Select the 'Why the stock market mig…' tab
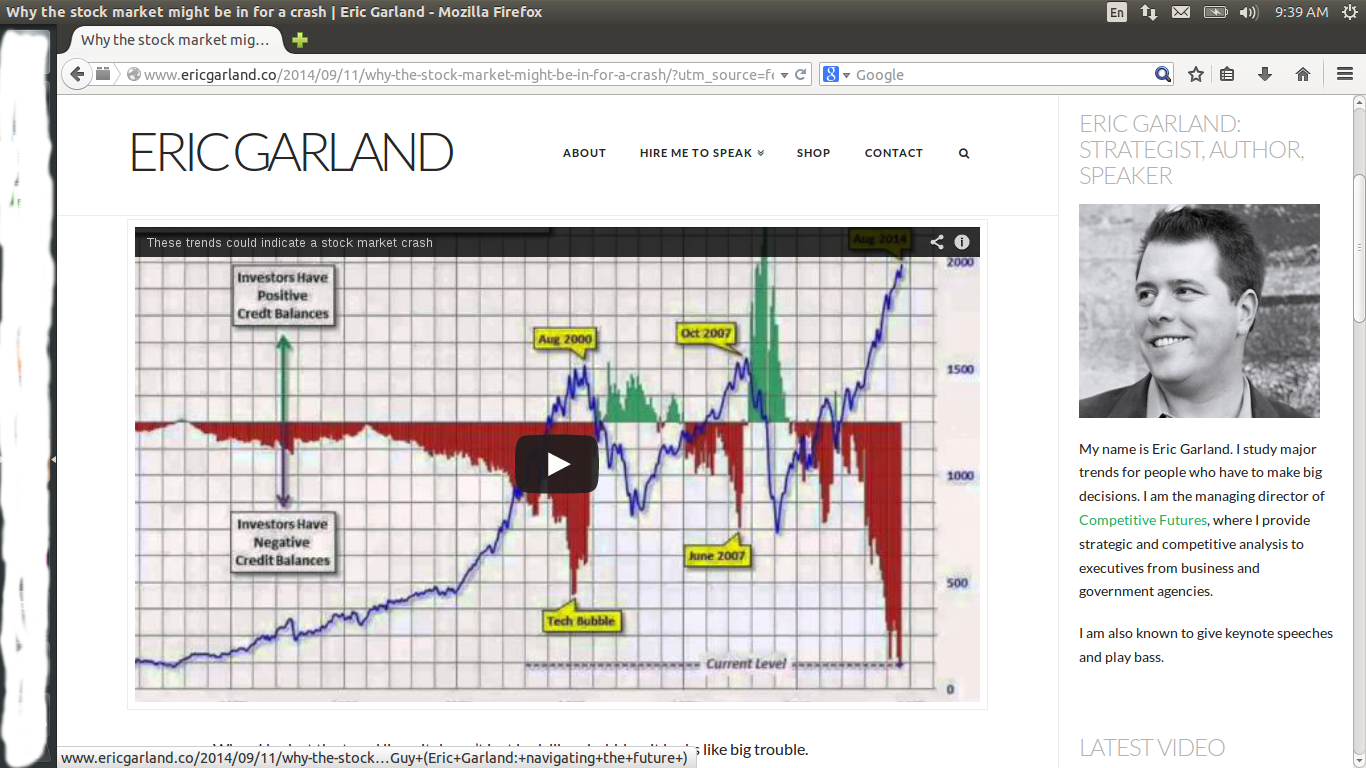This screenshot has height=768, width=1366. pyautogui.click(x=175, y=40)
